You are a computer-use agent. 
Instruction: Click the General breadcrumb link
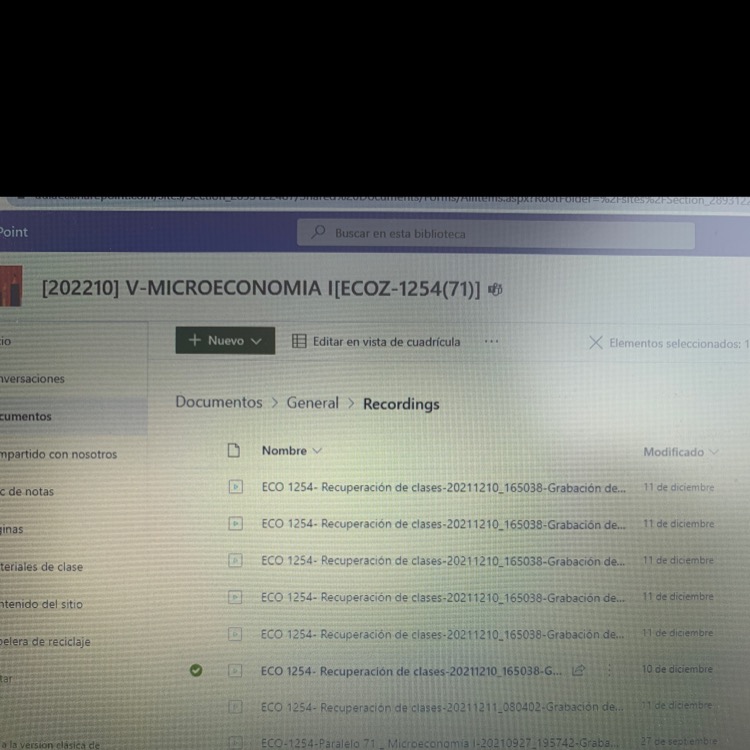point(312,402)
